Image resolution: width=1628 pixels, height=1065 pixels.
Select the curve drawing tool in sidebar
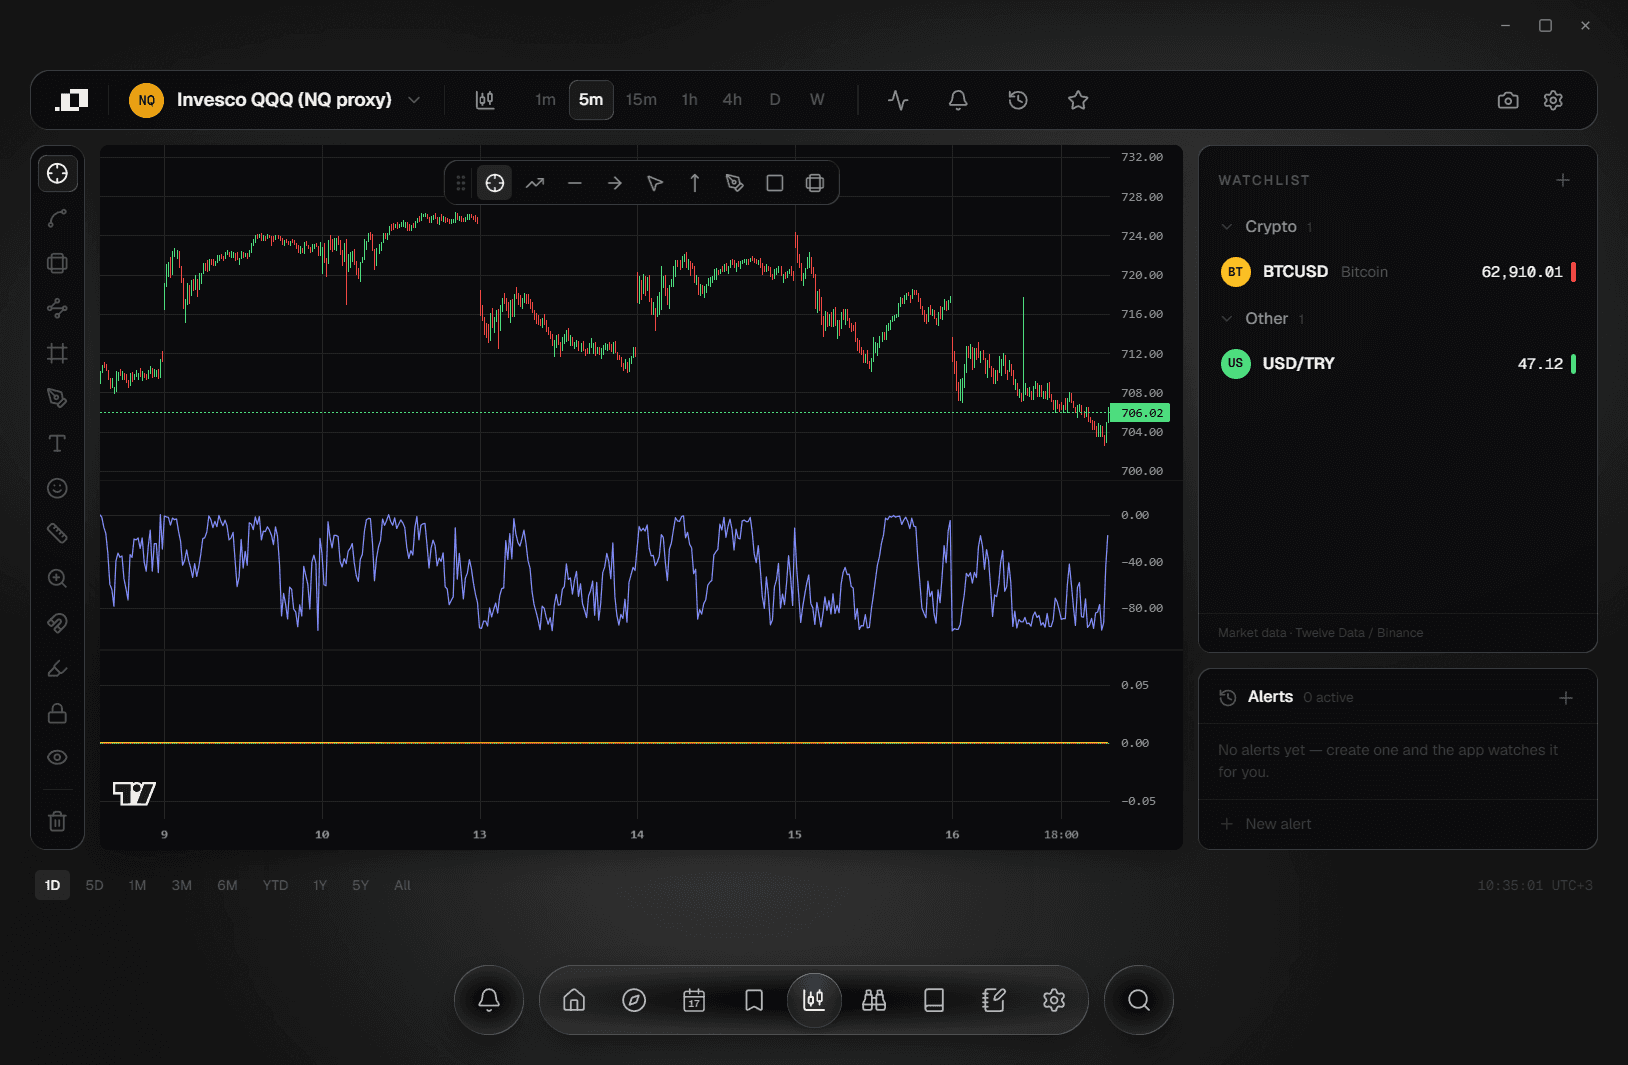[x=57, y=218]
